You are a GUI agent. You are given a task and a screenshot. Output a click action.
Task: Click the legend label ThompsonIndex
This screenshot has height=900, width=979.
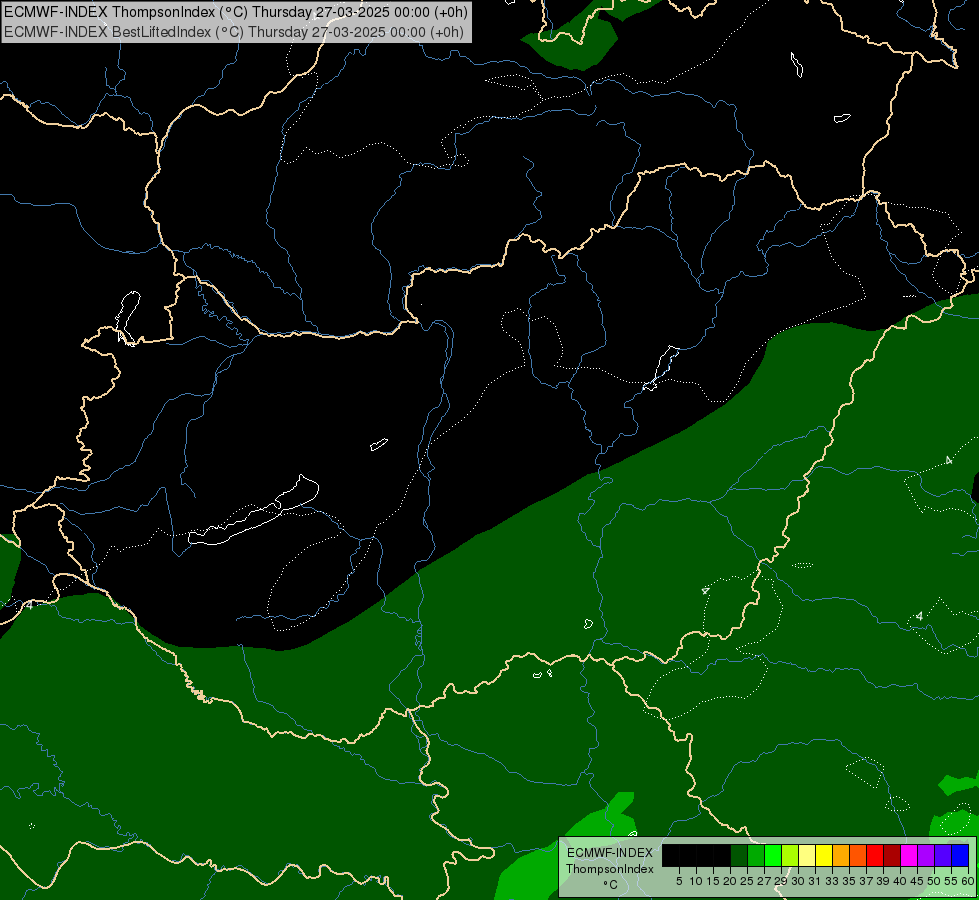pyautogui.click(x=610, y=869)
